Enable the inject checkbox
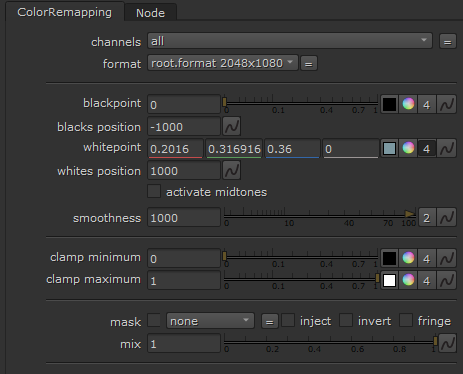Viewport: 463px width, 374px height. tap(288, 320)
